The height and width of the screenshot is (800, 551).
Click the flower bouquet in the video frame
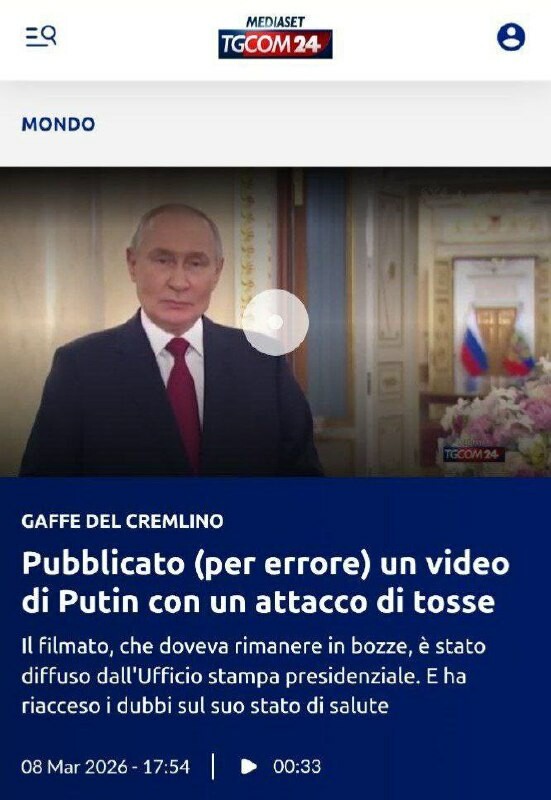497,417
